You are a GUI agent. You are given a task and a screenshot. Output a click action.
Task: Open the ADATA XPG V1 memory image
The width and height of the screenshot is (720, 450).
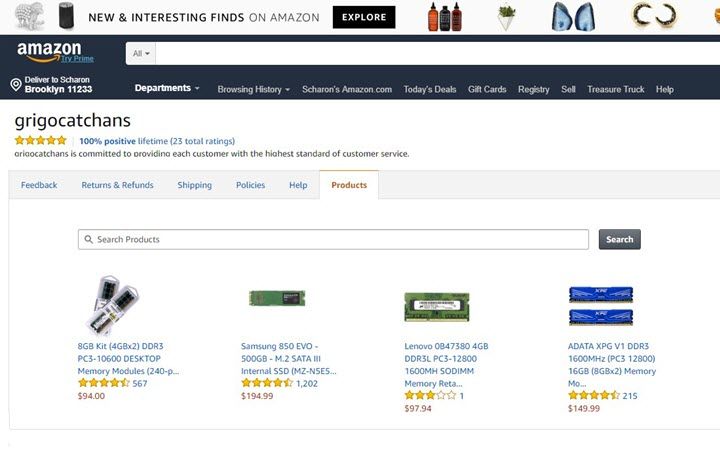(x=600, y=305)
